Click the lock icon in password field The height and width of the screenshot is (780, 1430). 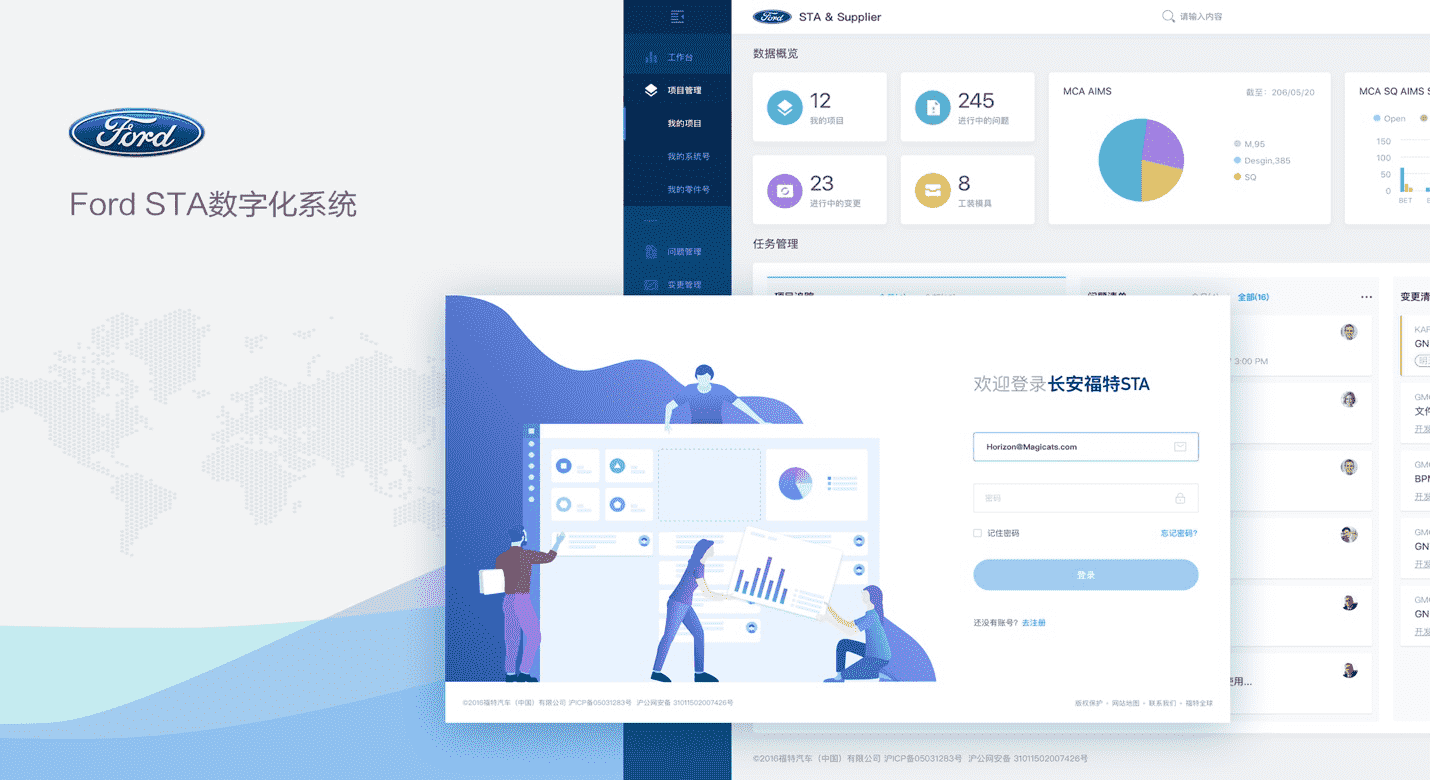[x=1180, y=498]
